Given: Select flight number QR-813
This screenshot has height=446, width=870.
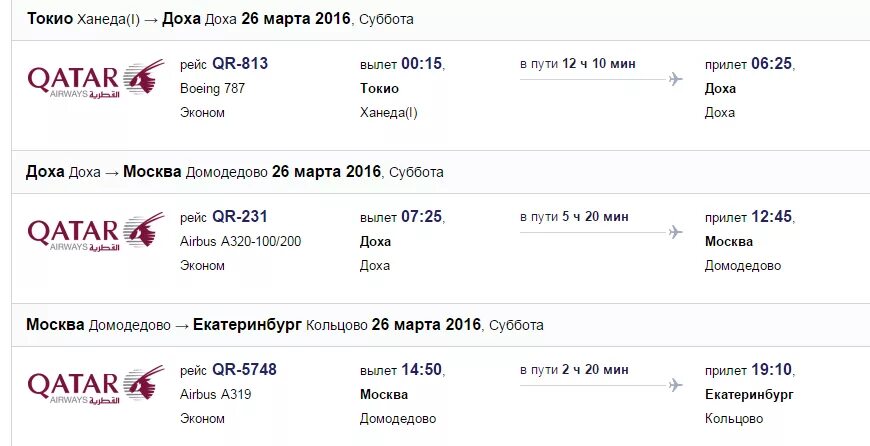Looking at the screenshot, I should point(240,64).
